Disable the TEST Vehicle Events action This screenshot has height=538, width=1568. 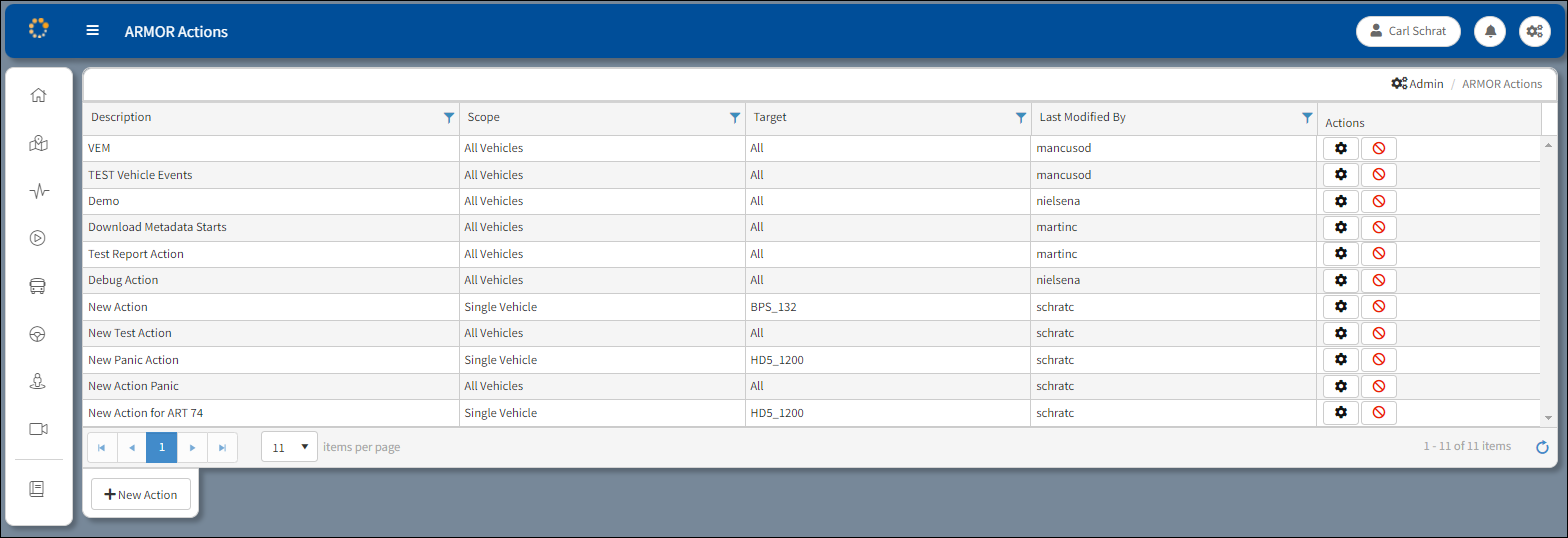pyautogui.click(x=1379, y=175)
